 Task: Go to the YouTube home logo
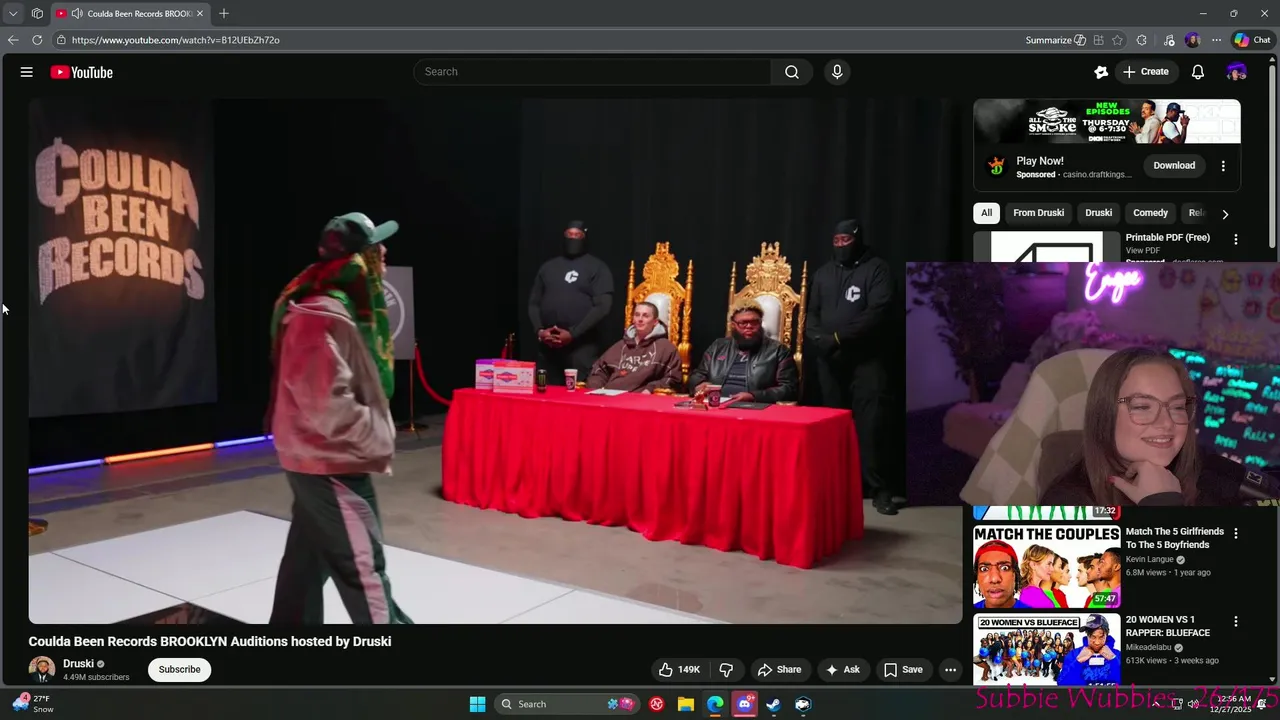pyautogui.click(x=81, y=72)
